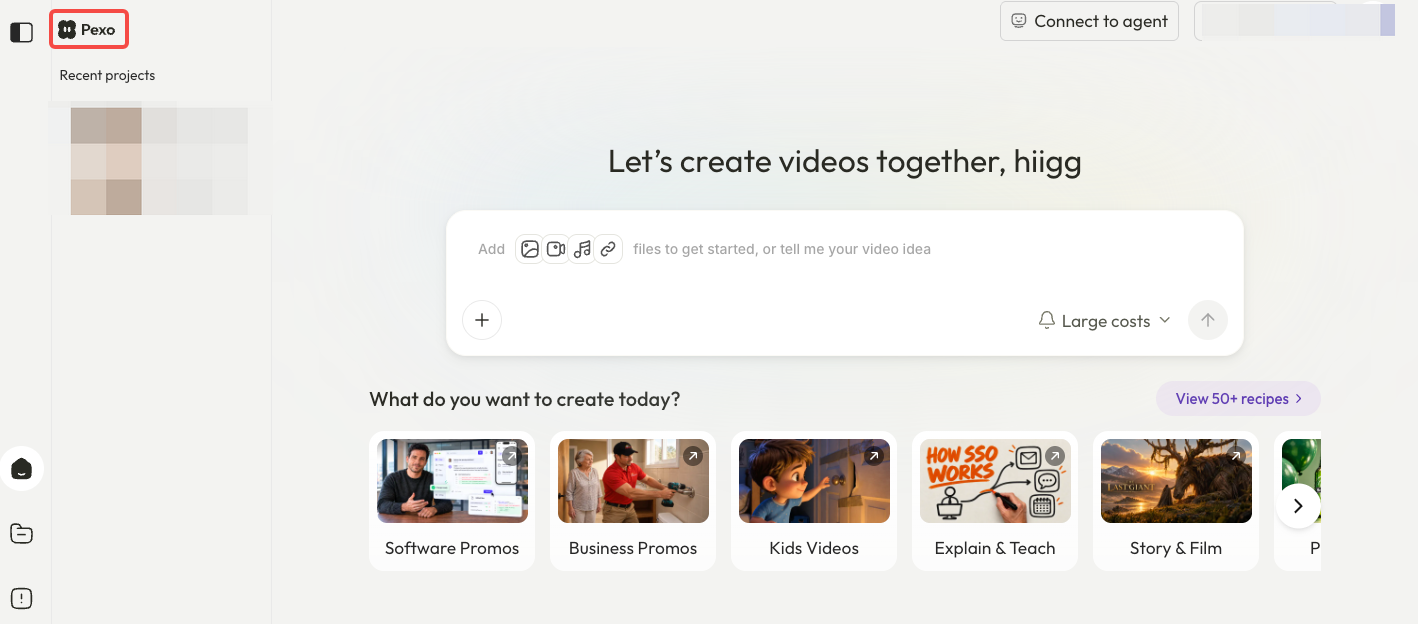Click the video idea input field
The image size is (1418, 624).
click(x=845, y=249)
